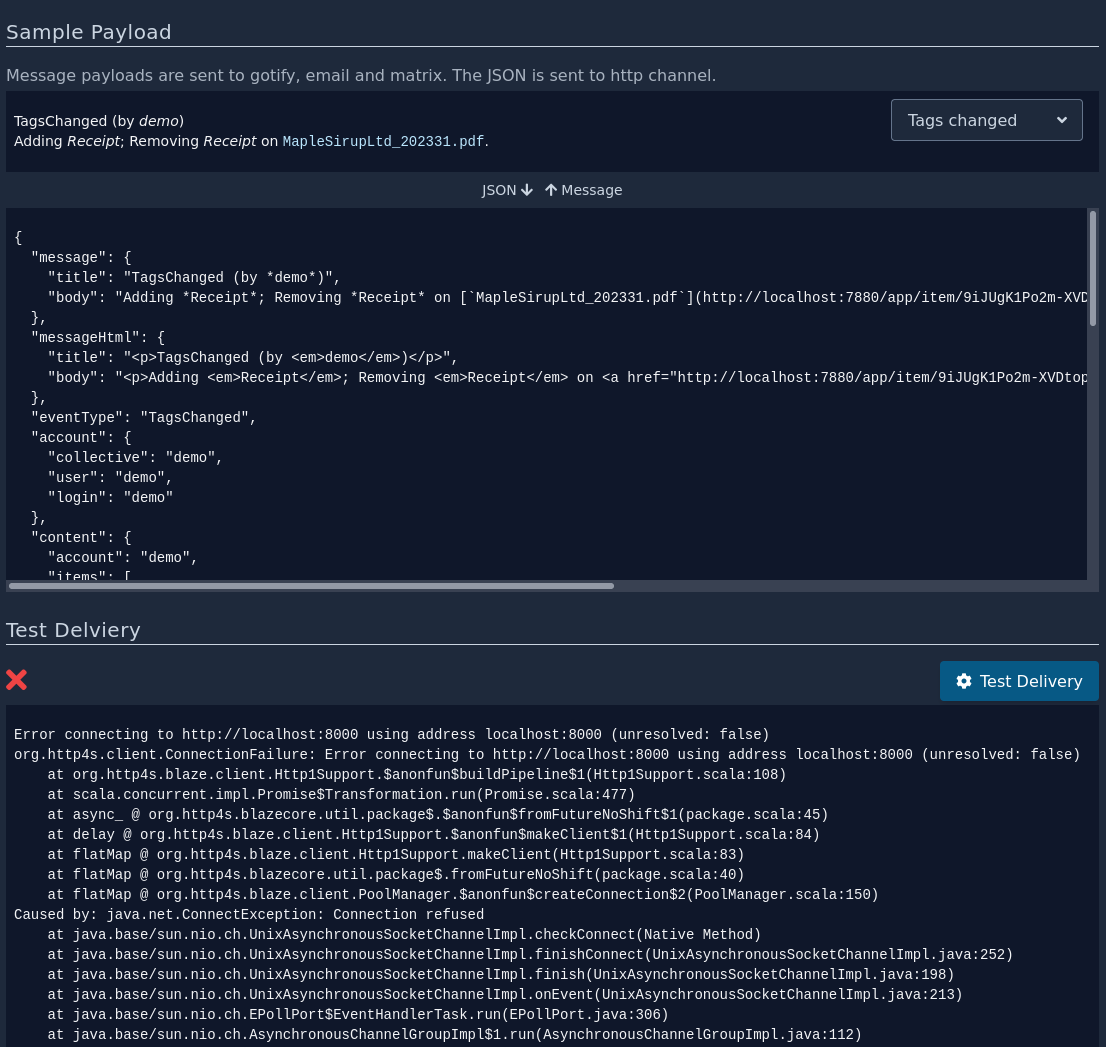Click the "Sample Payload" section heading
Image resolution: width=1106 pixels, height=1047 pixels.
pyautogui.click(x=89, y=32)
